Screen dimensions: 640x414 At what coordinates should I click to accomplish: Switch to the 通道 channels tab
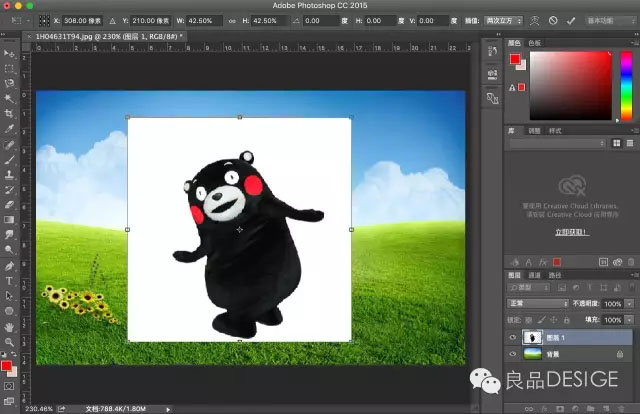(534, 275)
